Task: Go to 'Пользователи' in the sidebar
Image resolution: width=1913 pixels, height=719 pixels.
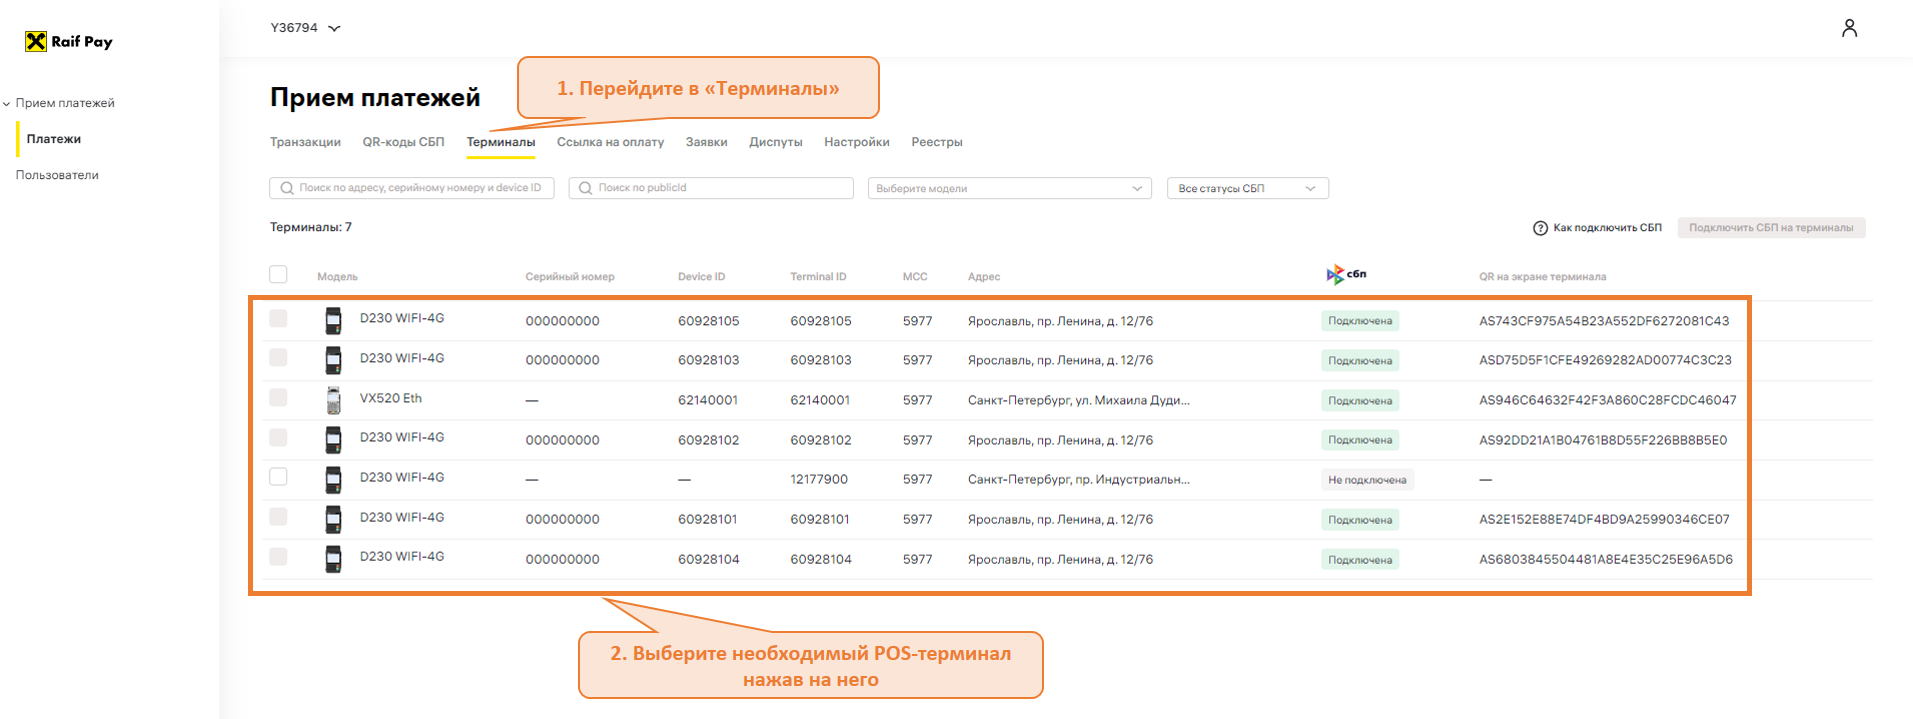Action: pos(57,175)
